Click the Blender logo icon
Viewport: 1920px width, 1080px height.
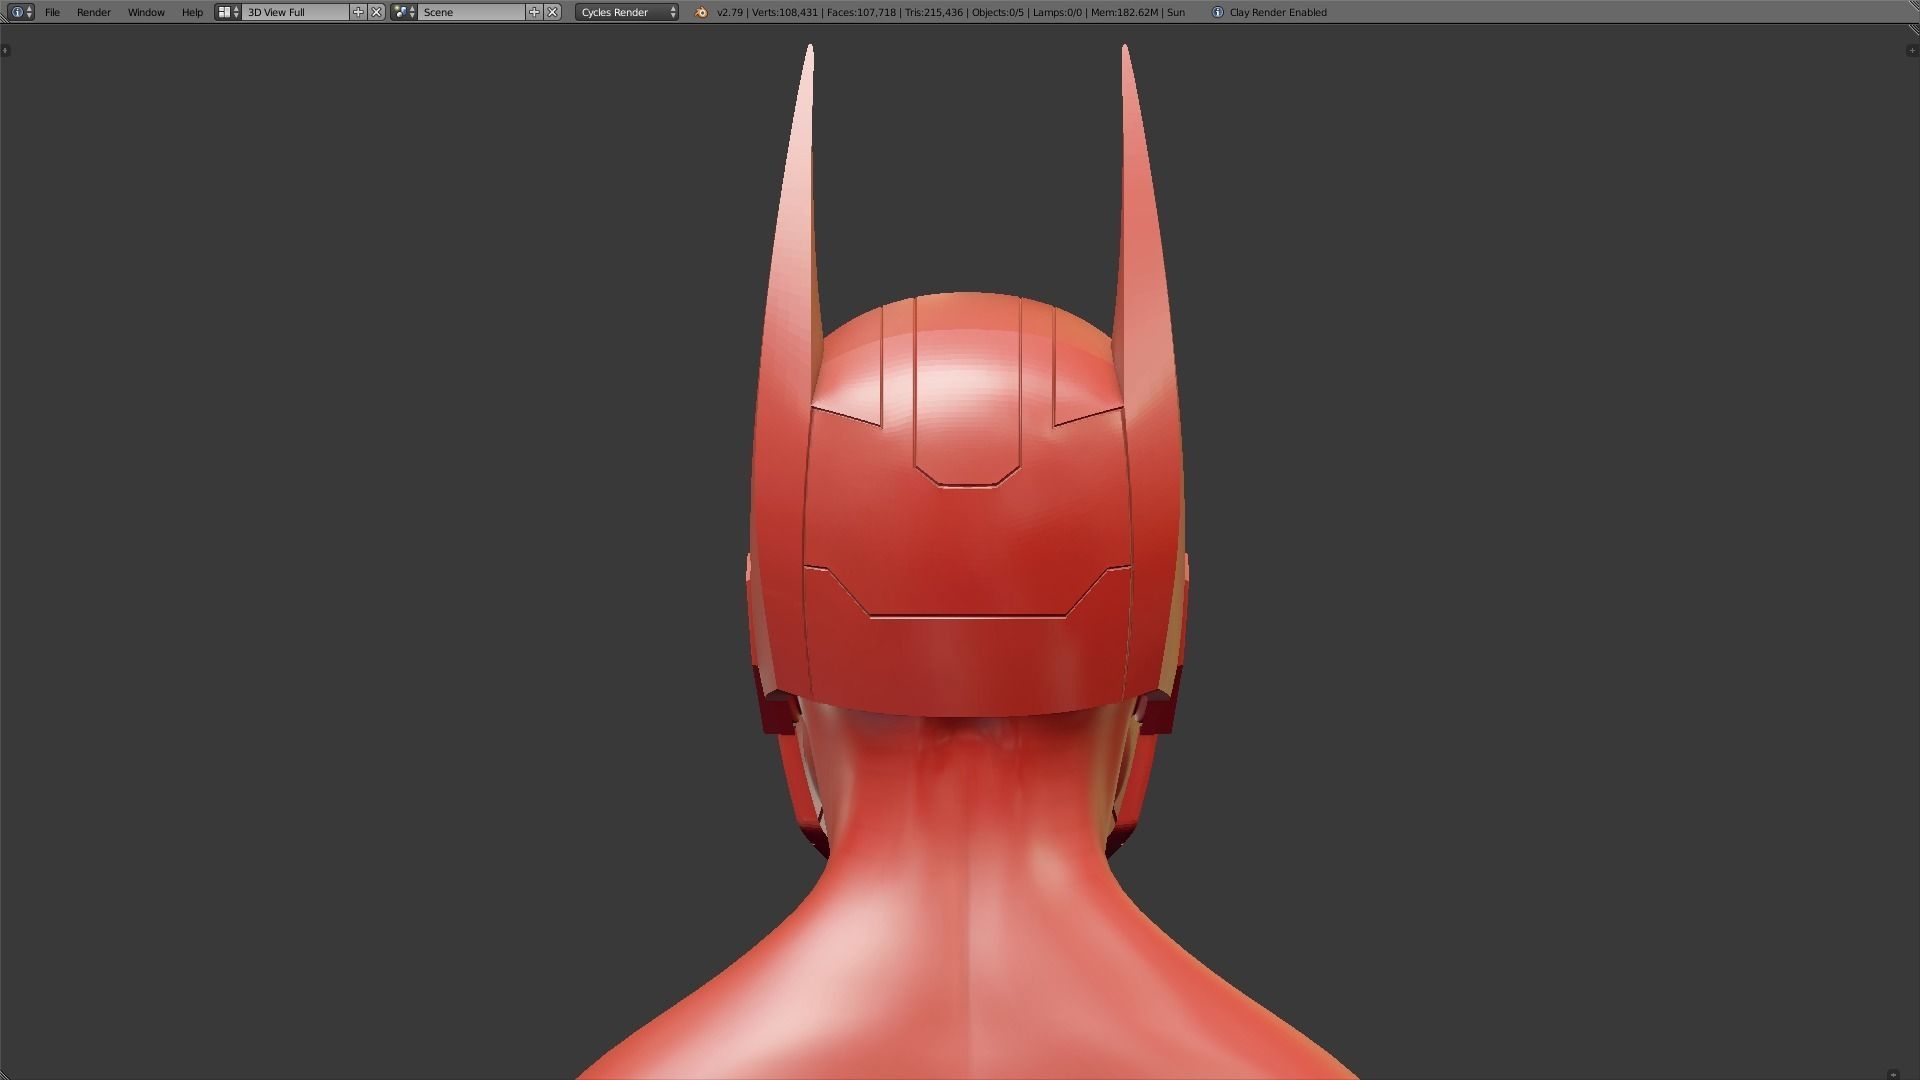tap(701, 12)
